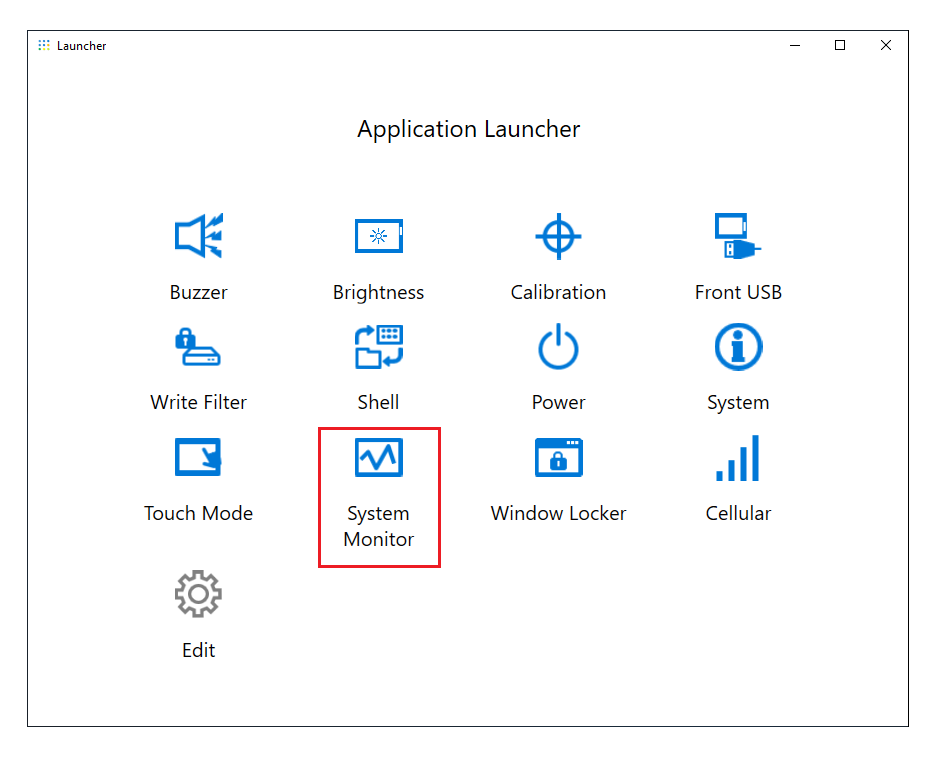The image size is (941, 757).
Task: Click the "Calibration" text label
Action: point(558,293)
